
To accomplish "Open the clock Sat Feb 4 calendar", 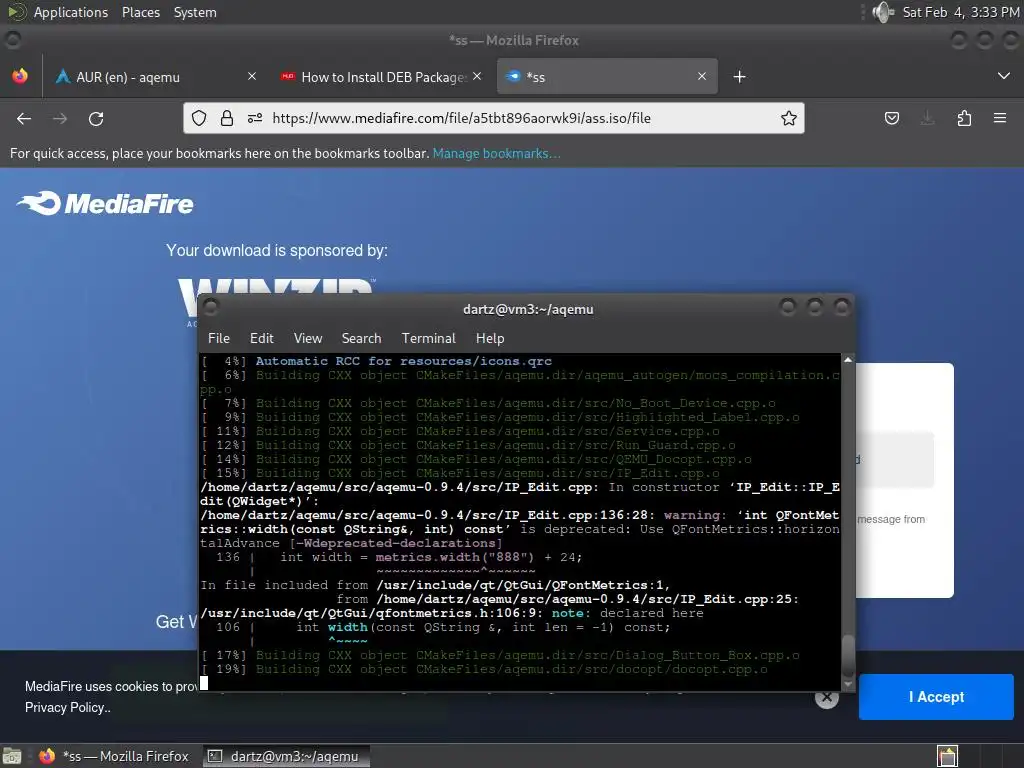I will click(961, 12).
